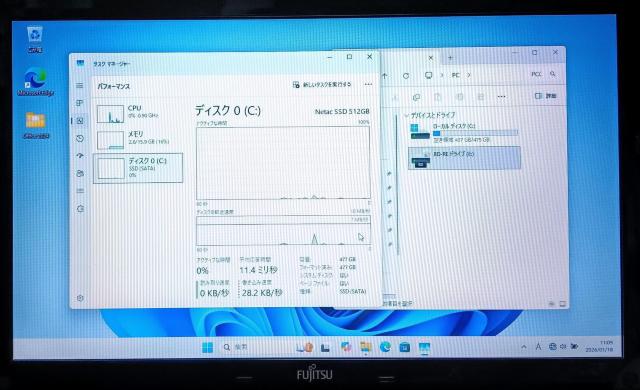Image resolution: width=640 pixels, height=390 pixels.
Task: Add a new Explorer tab with plus
Action: coord(450,58)
